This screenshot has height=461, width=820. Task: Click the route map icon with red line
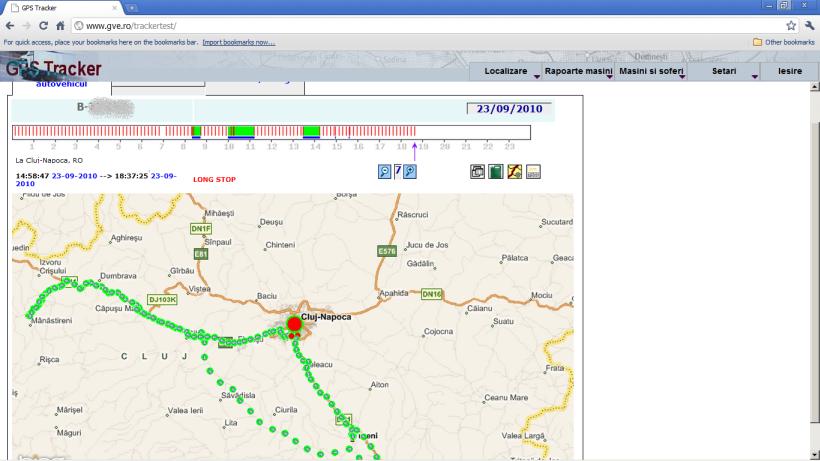(x=514, y=172)
